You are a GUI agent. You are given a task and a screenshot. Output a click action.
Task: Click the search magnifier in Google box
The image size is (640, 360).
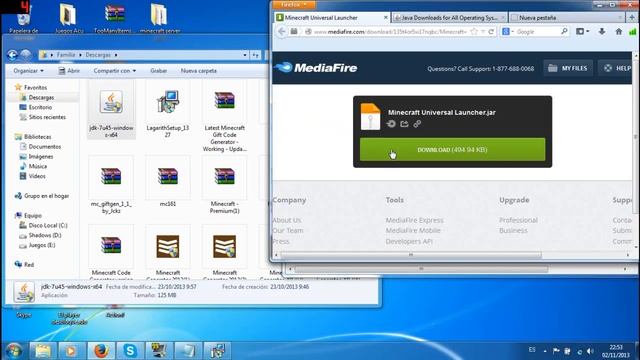(x=564, y=31)
